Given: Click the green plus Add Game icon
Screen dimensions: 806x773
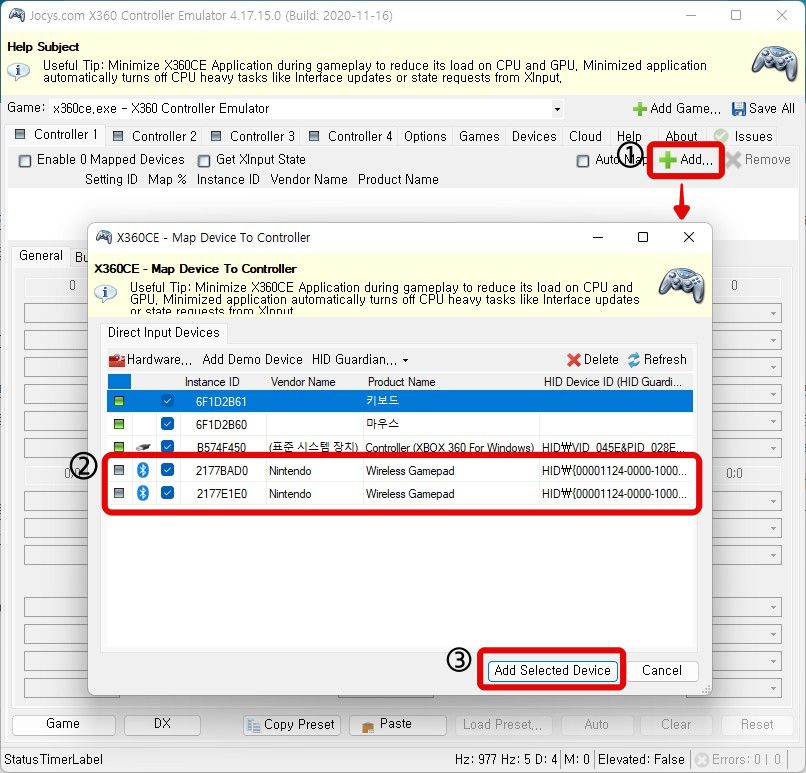Looking at the screenshot, I should click(639, 109).
